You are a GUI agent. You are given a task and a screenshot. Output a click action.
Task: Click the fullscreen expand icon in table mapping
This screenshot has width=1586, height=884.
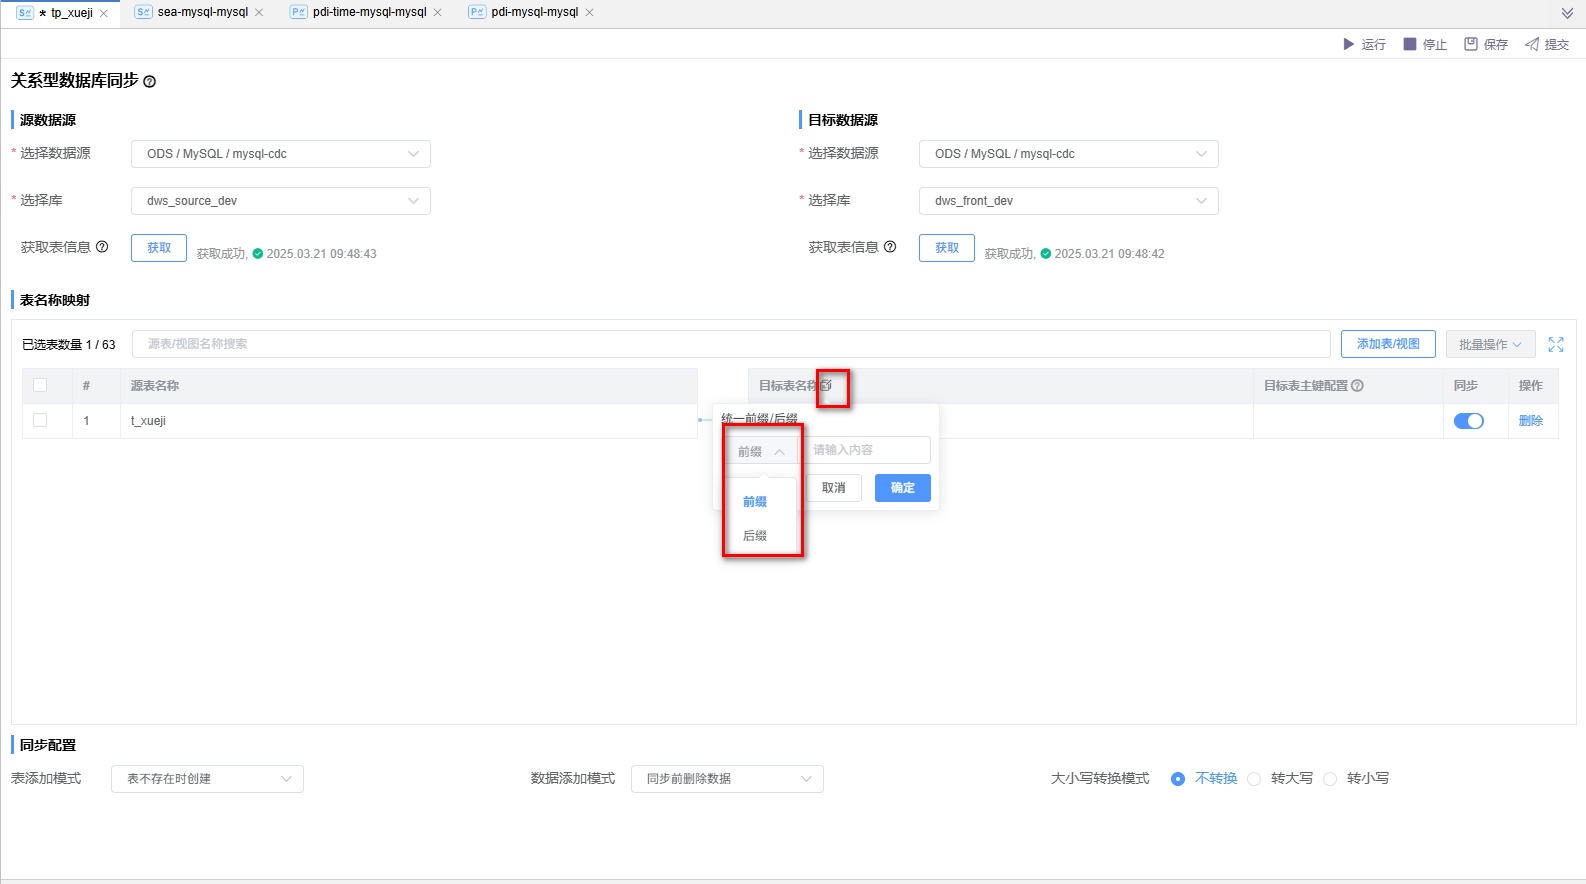[x=1556, y=344]
